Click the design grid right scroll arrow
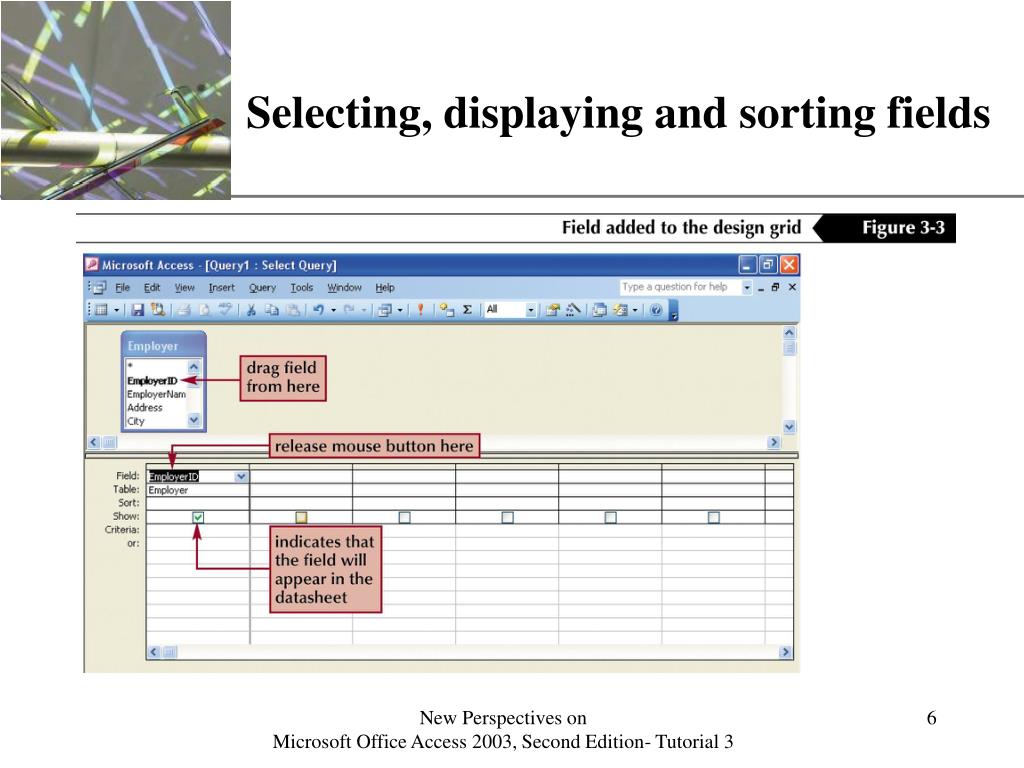The image size is (1024, 768). pyautogui.click(x=785, y=652)
